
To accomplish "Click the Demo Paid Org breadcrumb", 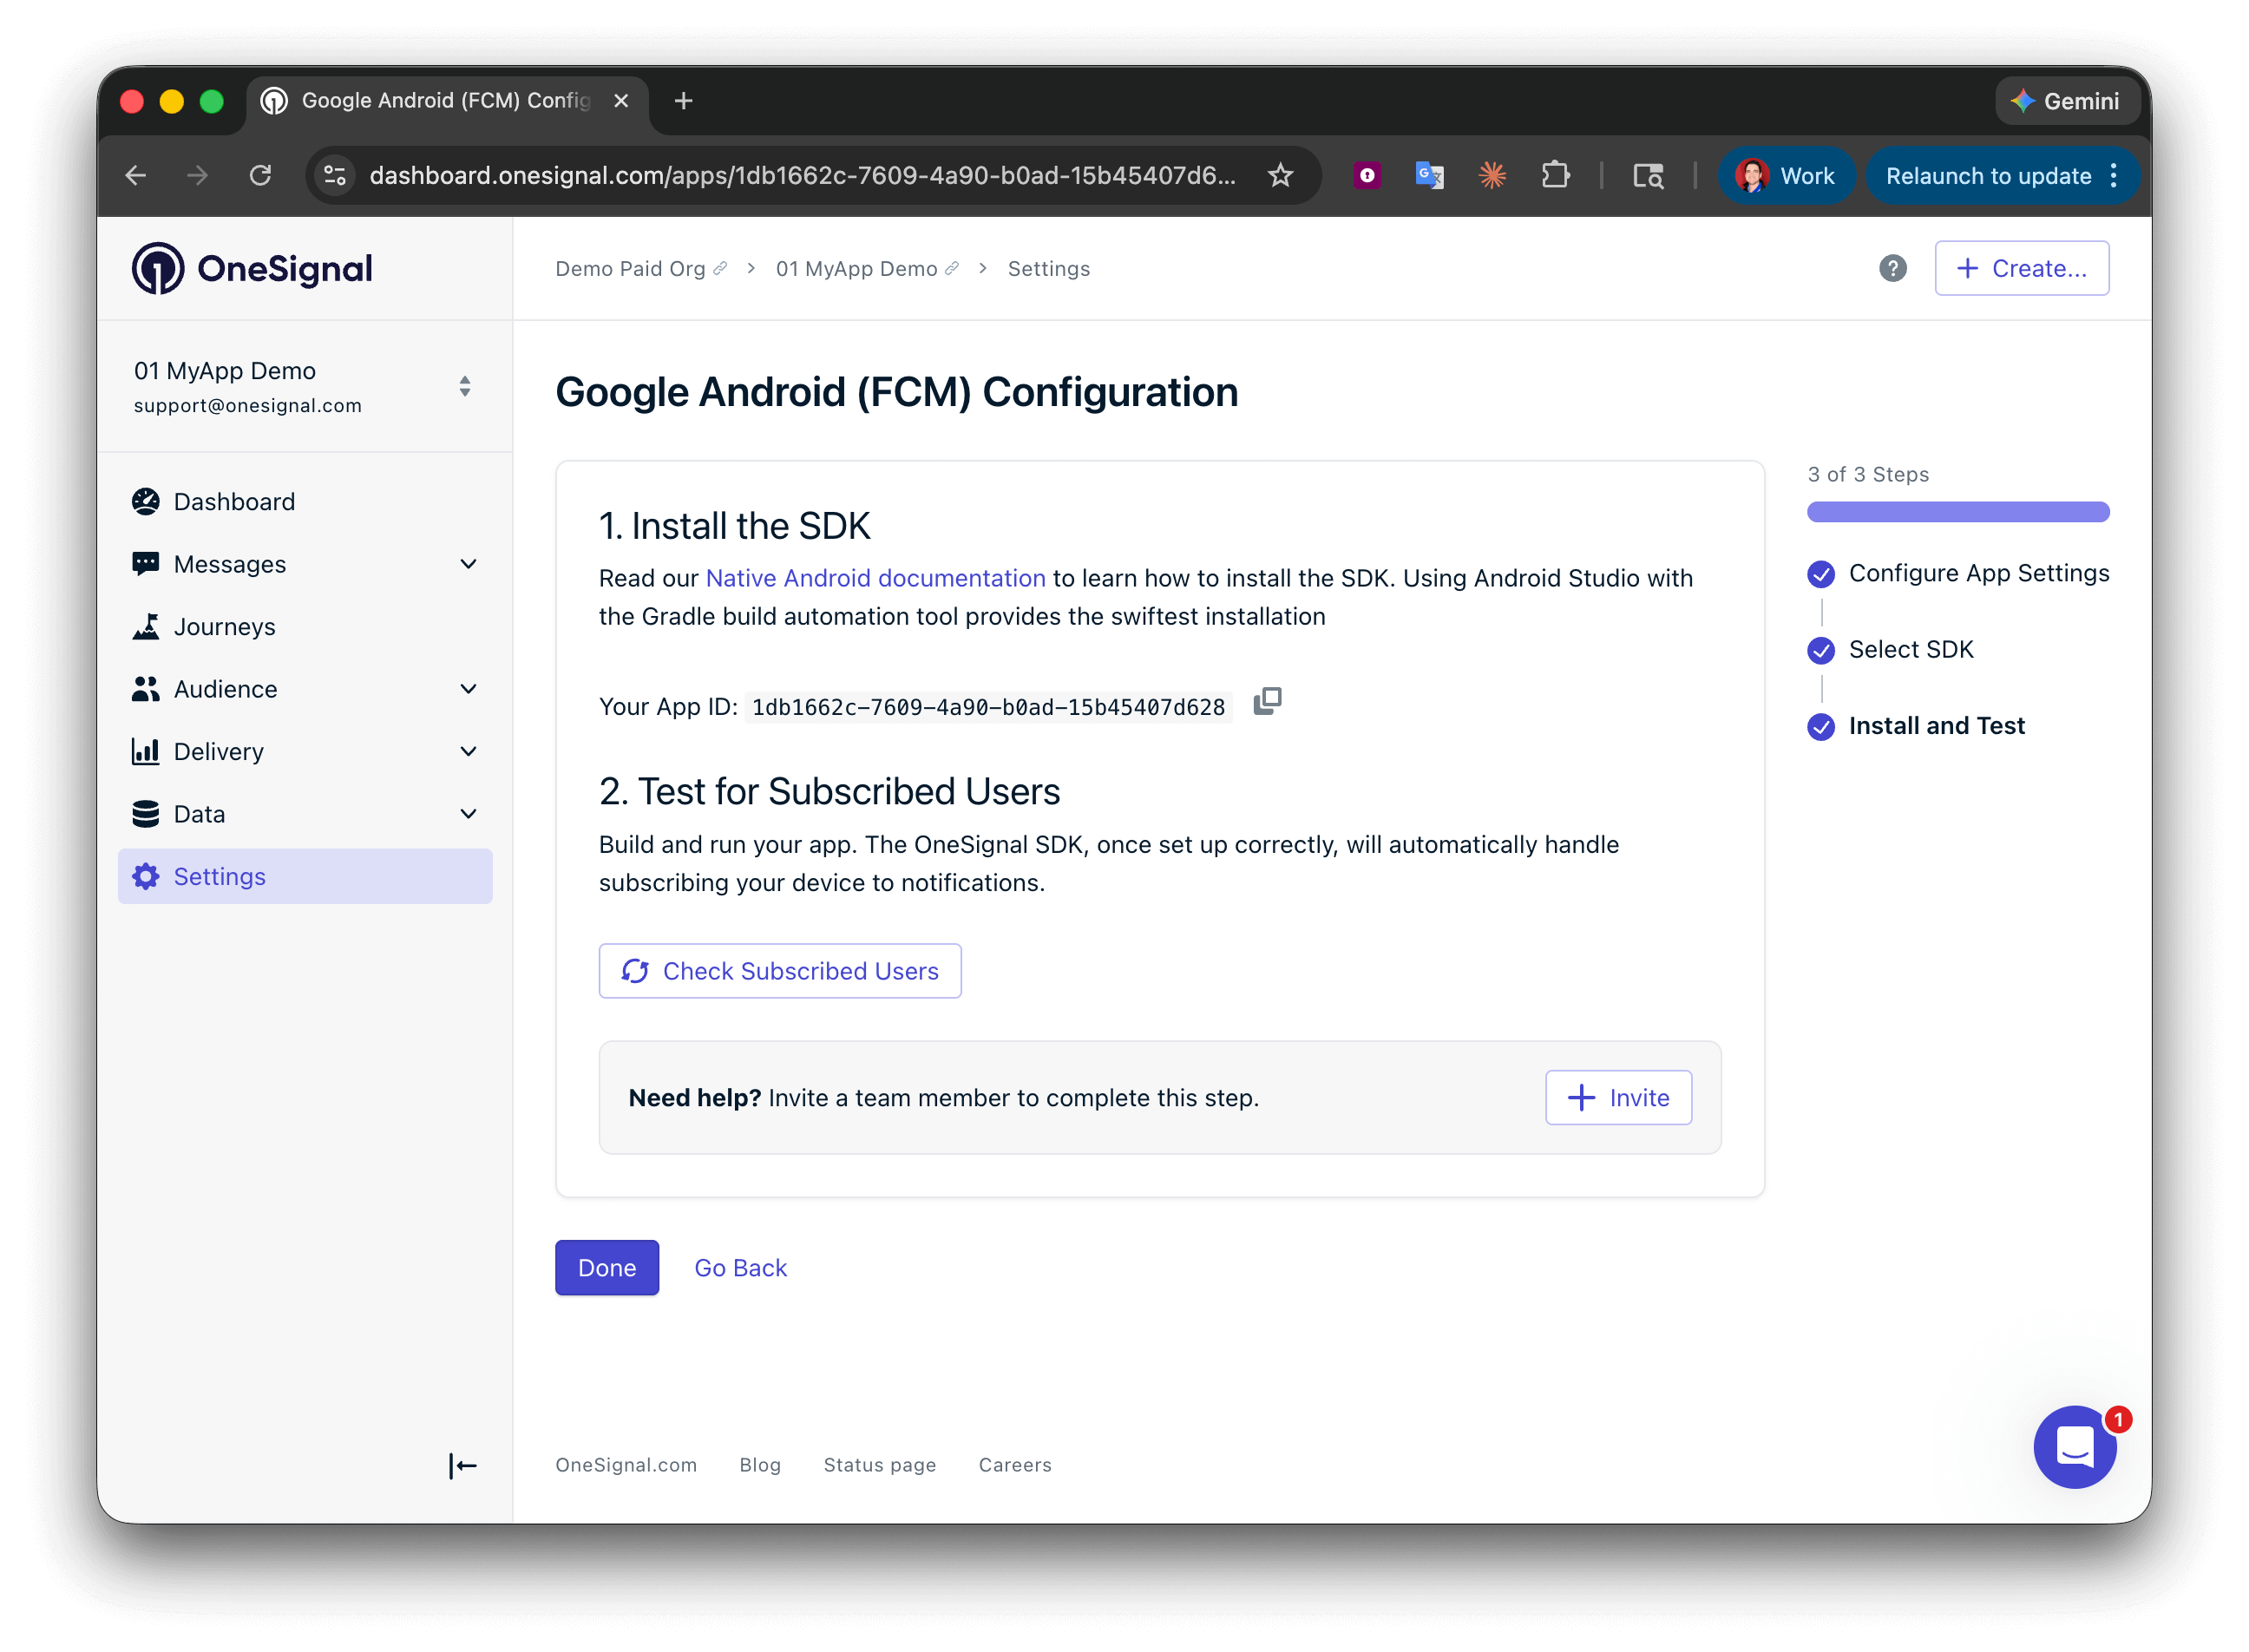I will [631, 268].
